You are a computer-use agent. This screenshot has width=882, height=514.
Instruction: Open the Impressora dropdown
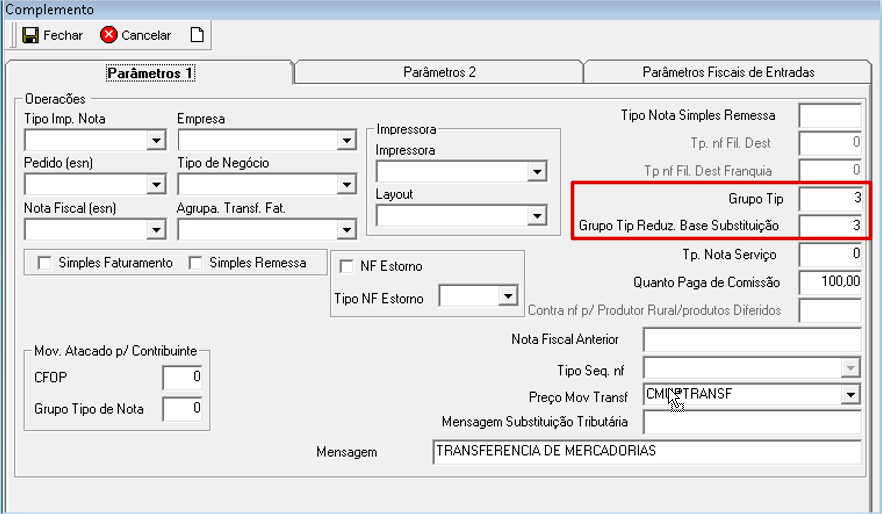point(537,172)
